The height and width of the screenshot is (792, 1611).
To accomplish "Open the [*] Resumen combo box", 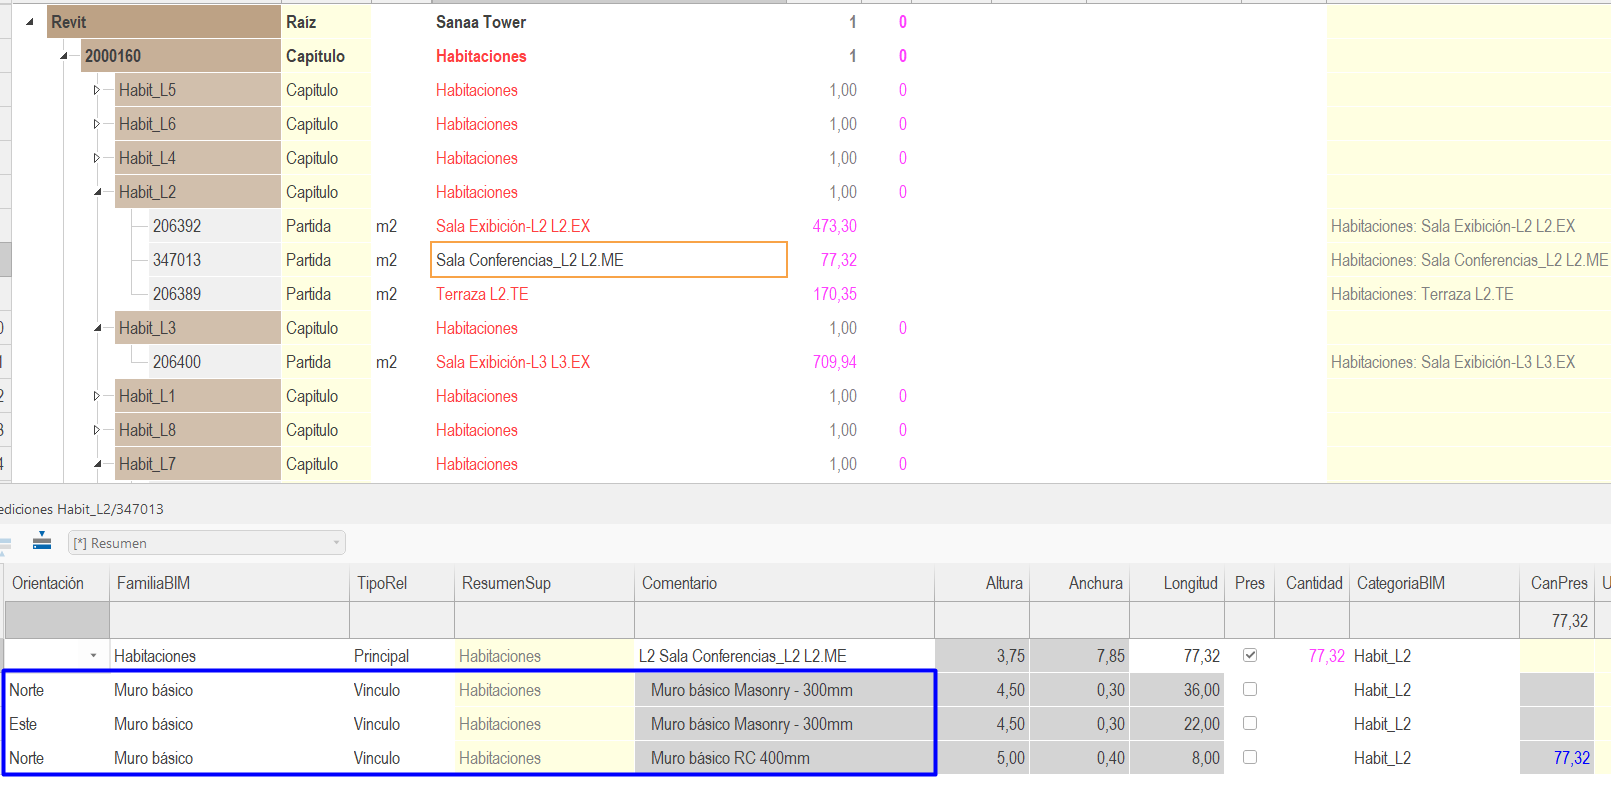I will pyautogui.click(x=207, y=543).
